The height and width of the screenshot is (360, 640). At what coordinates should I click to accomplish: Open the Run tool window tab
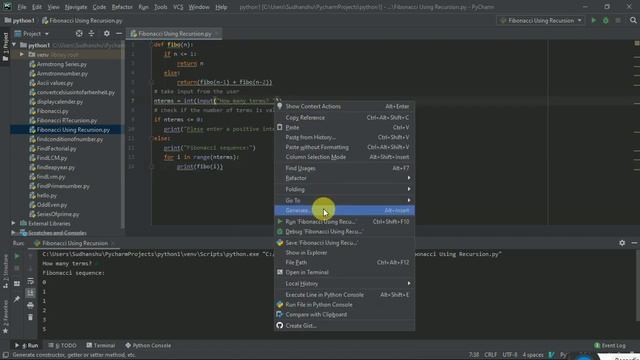click(27, 345)
